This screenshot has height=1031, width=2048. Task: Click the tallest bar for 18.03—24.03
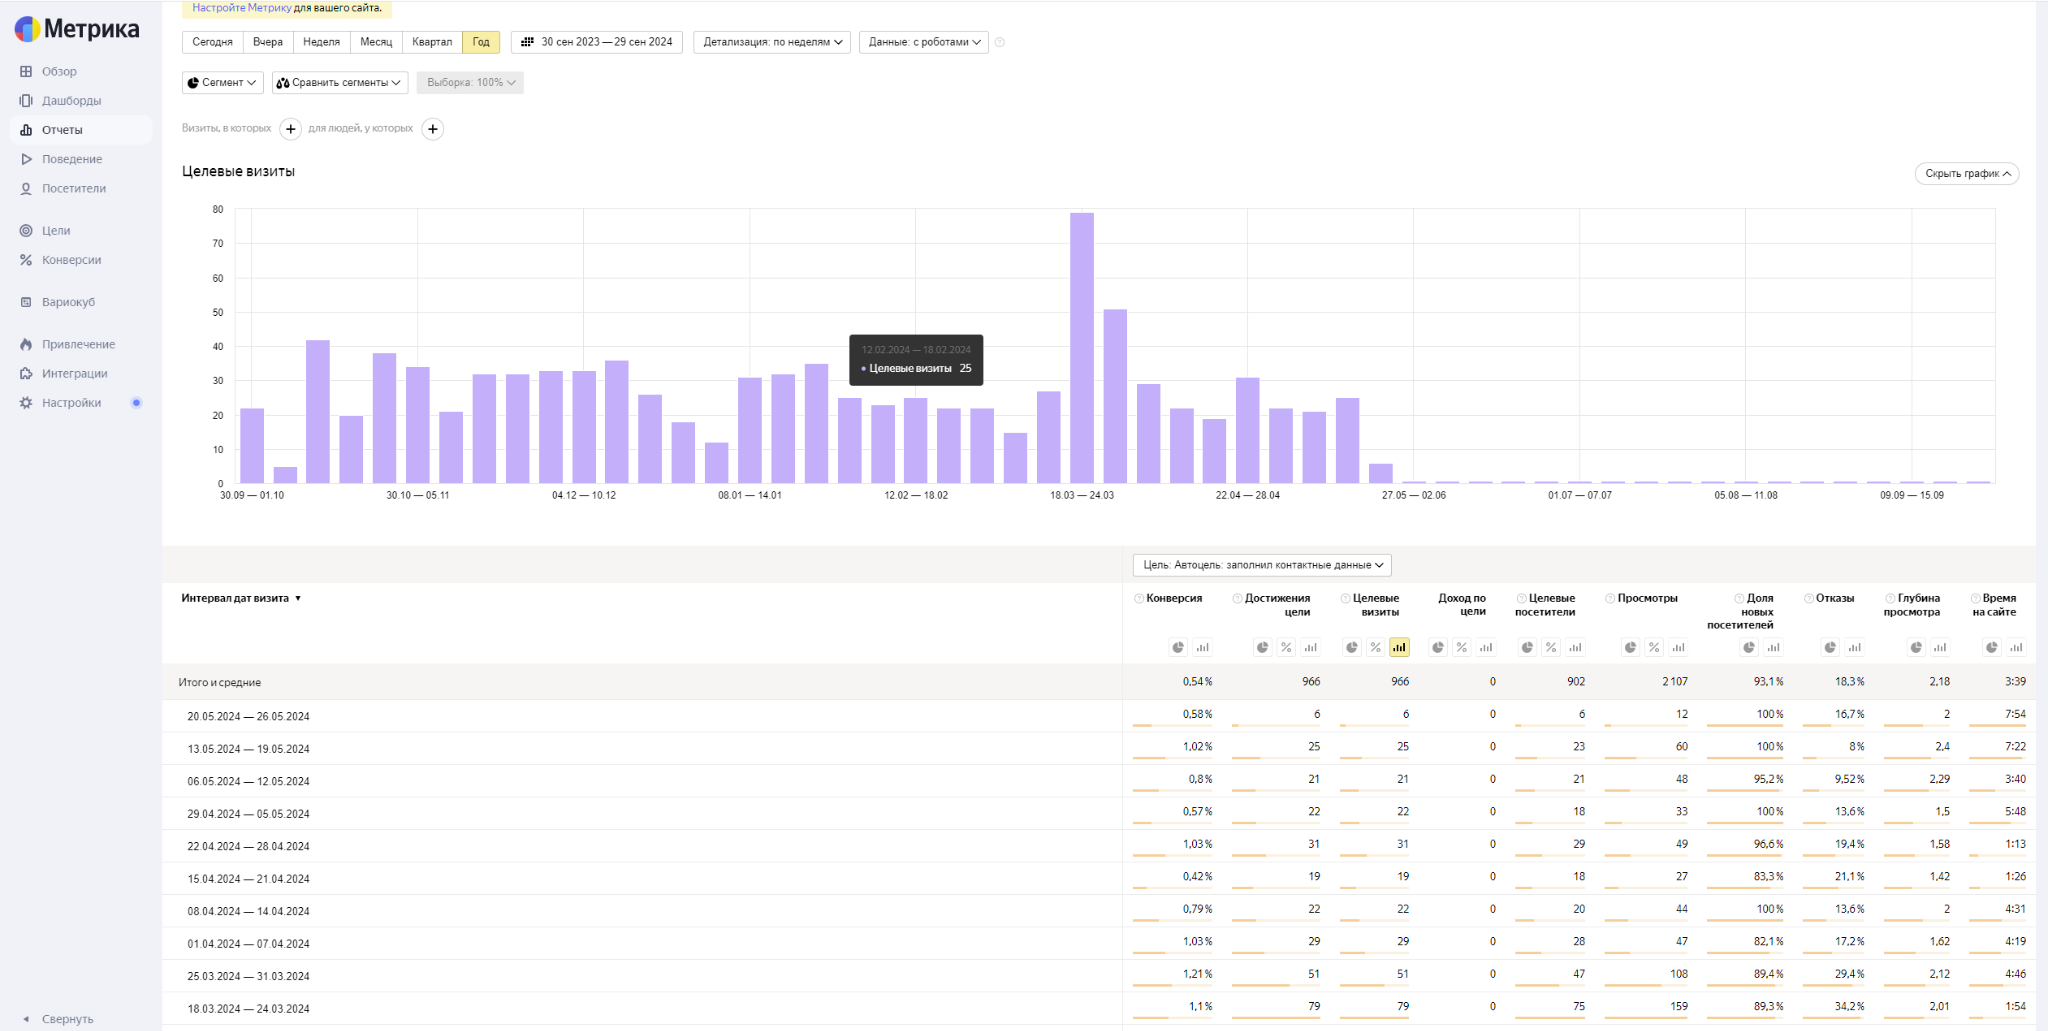1081,348
